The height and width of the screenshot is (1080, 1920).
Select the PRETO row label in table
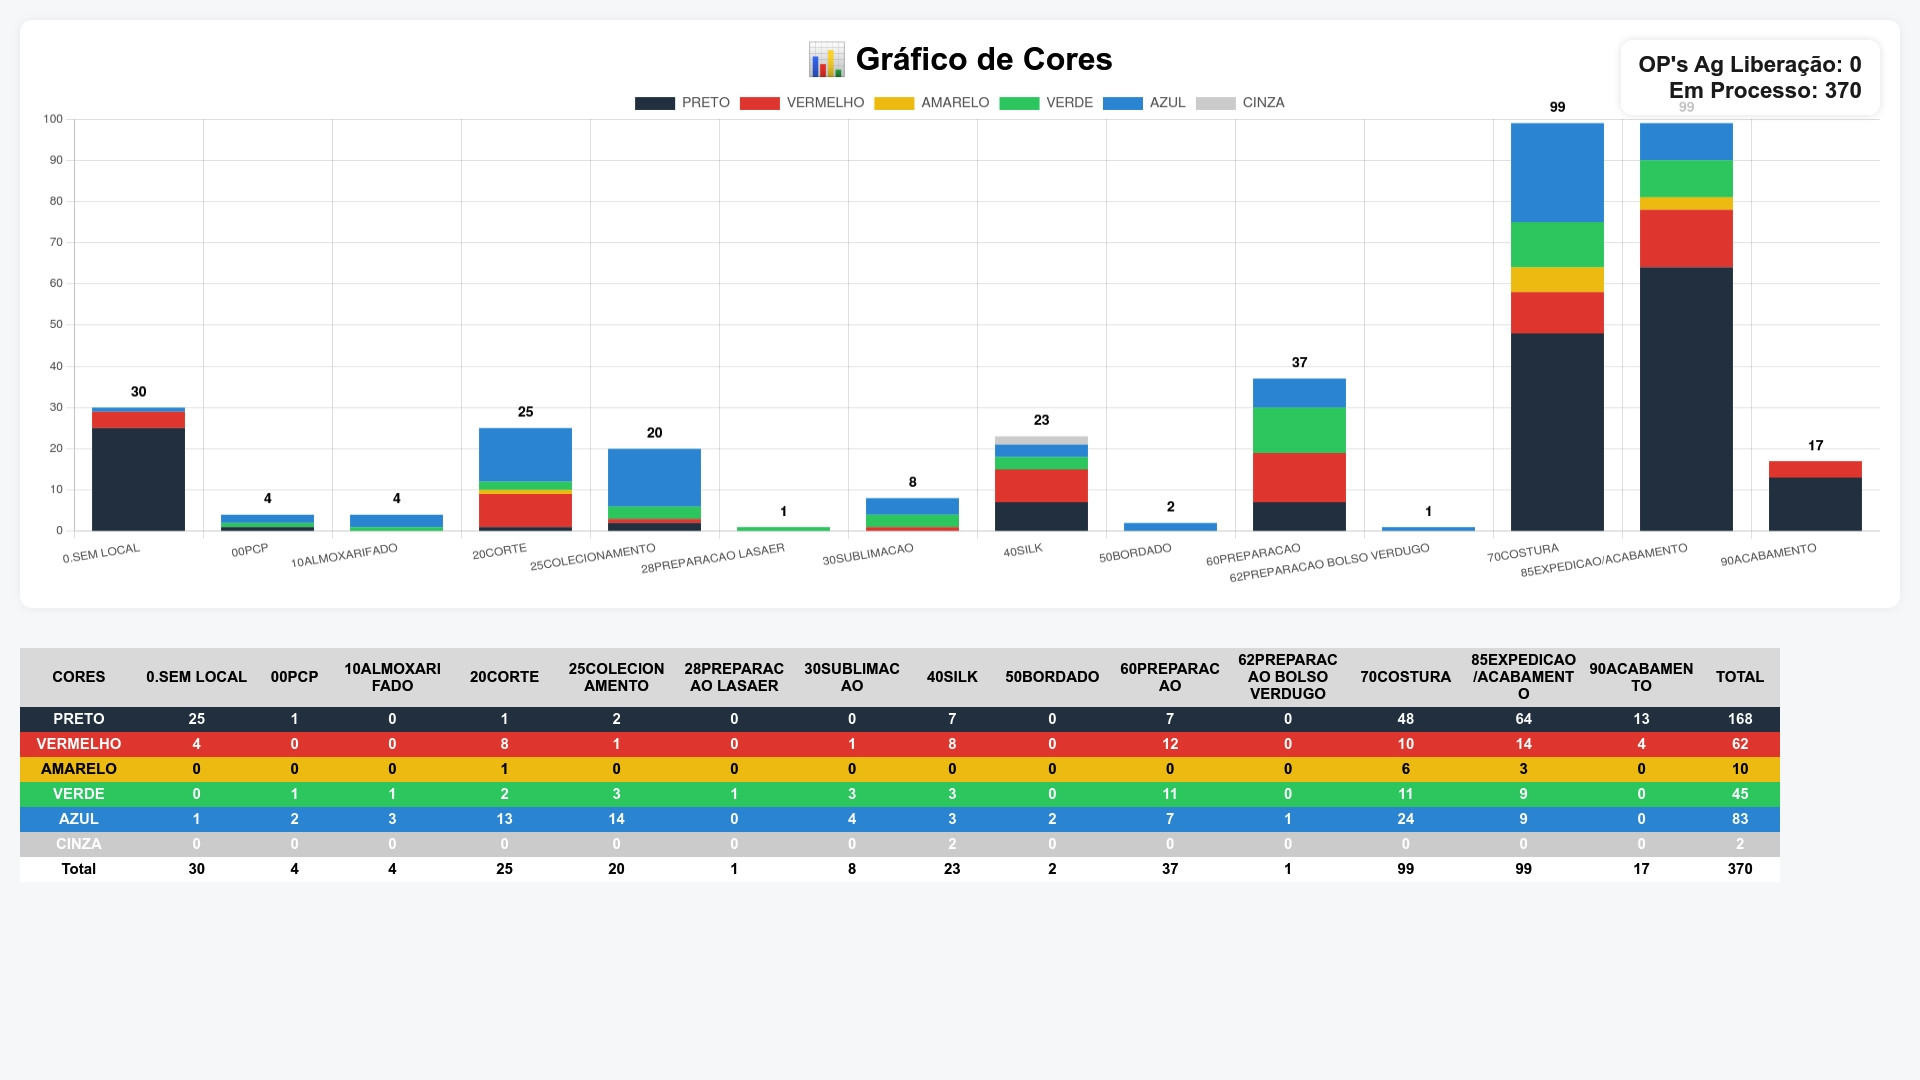[x=78, y=719]
